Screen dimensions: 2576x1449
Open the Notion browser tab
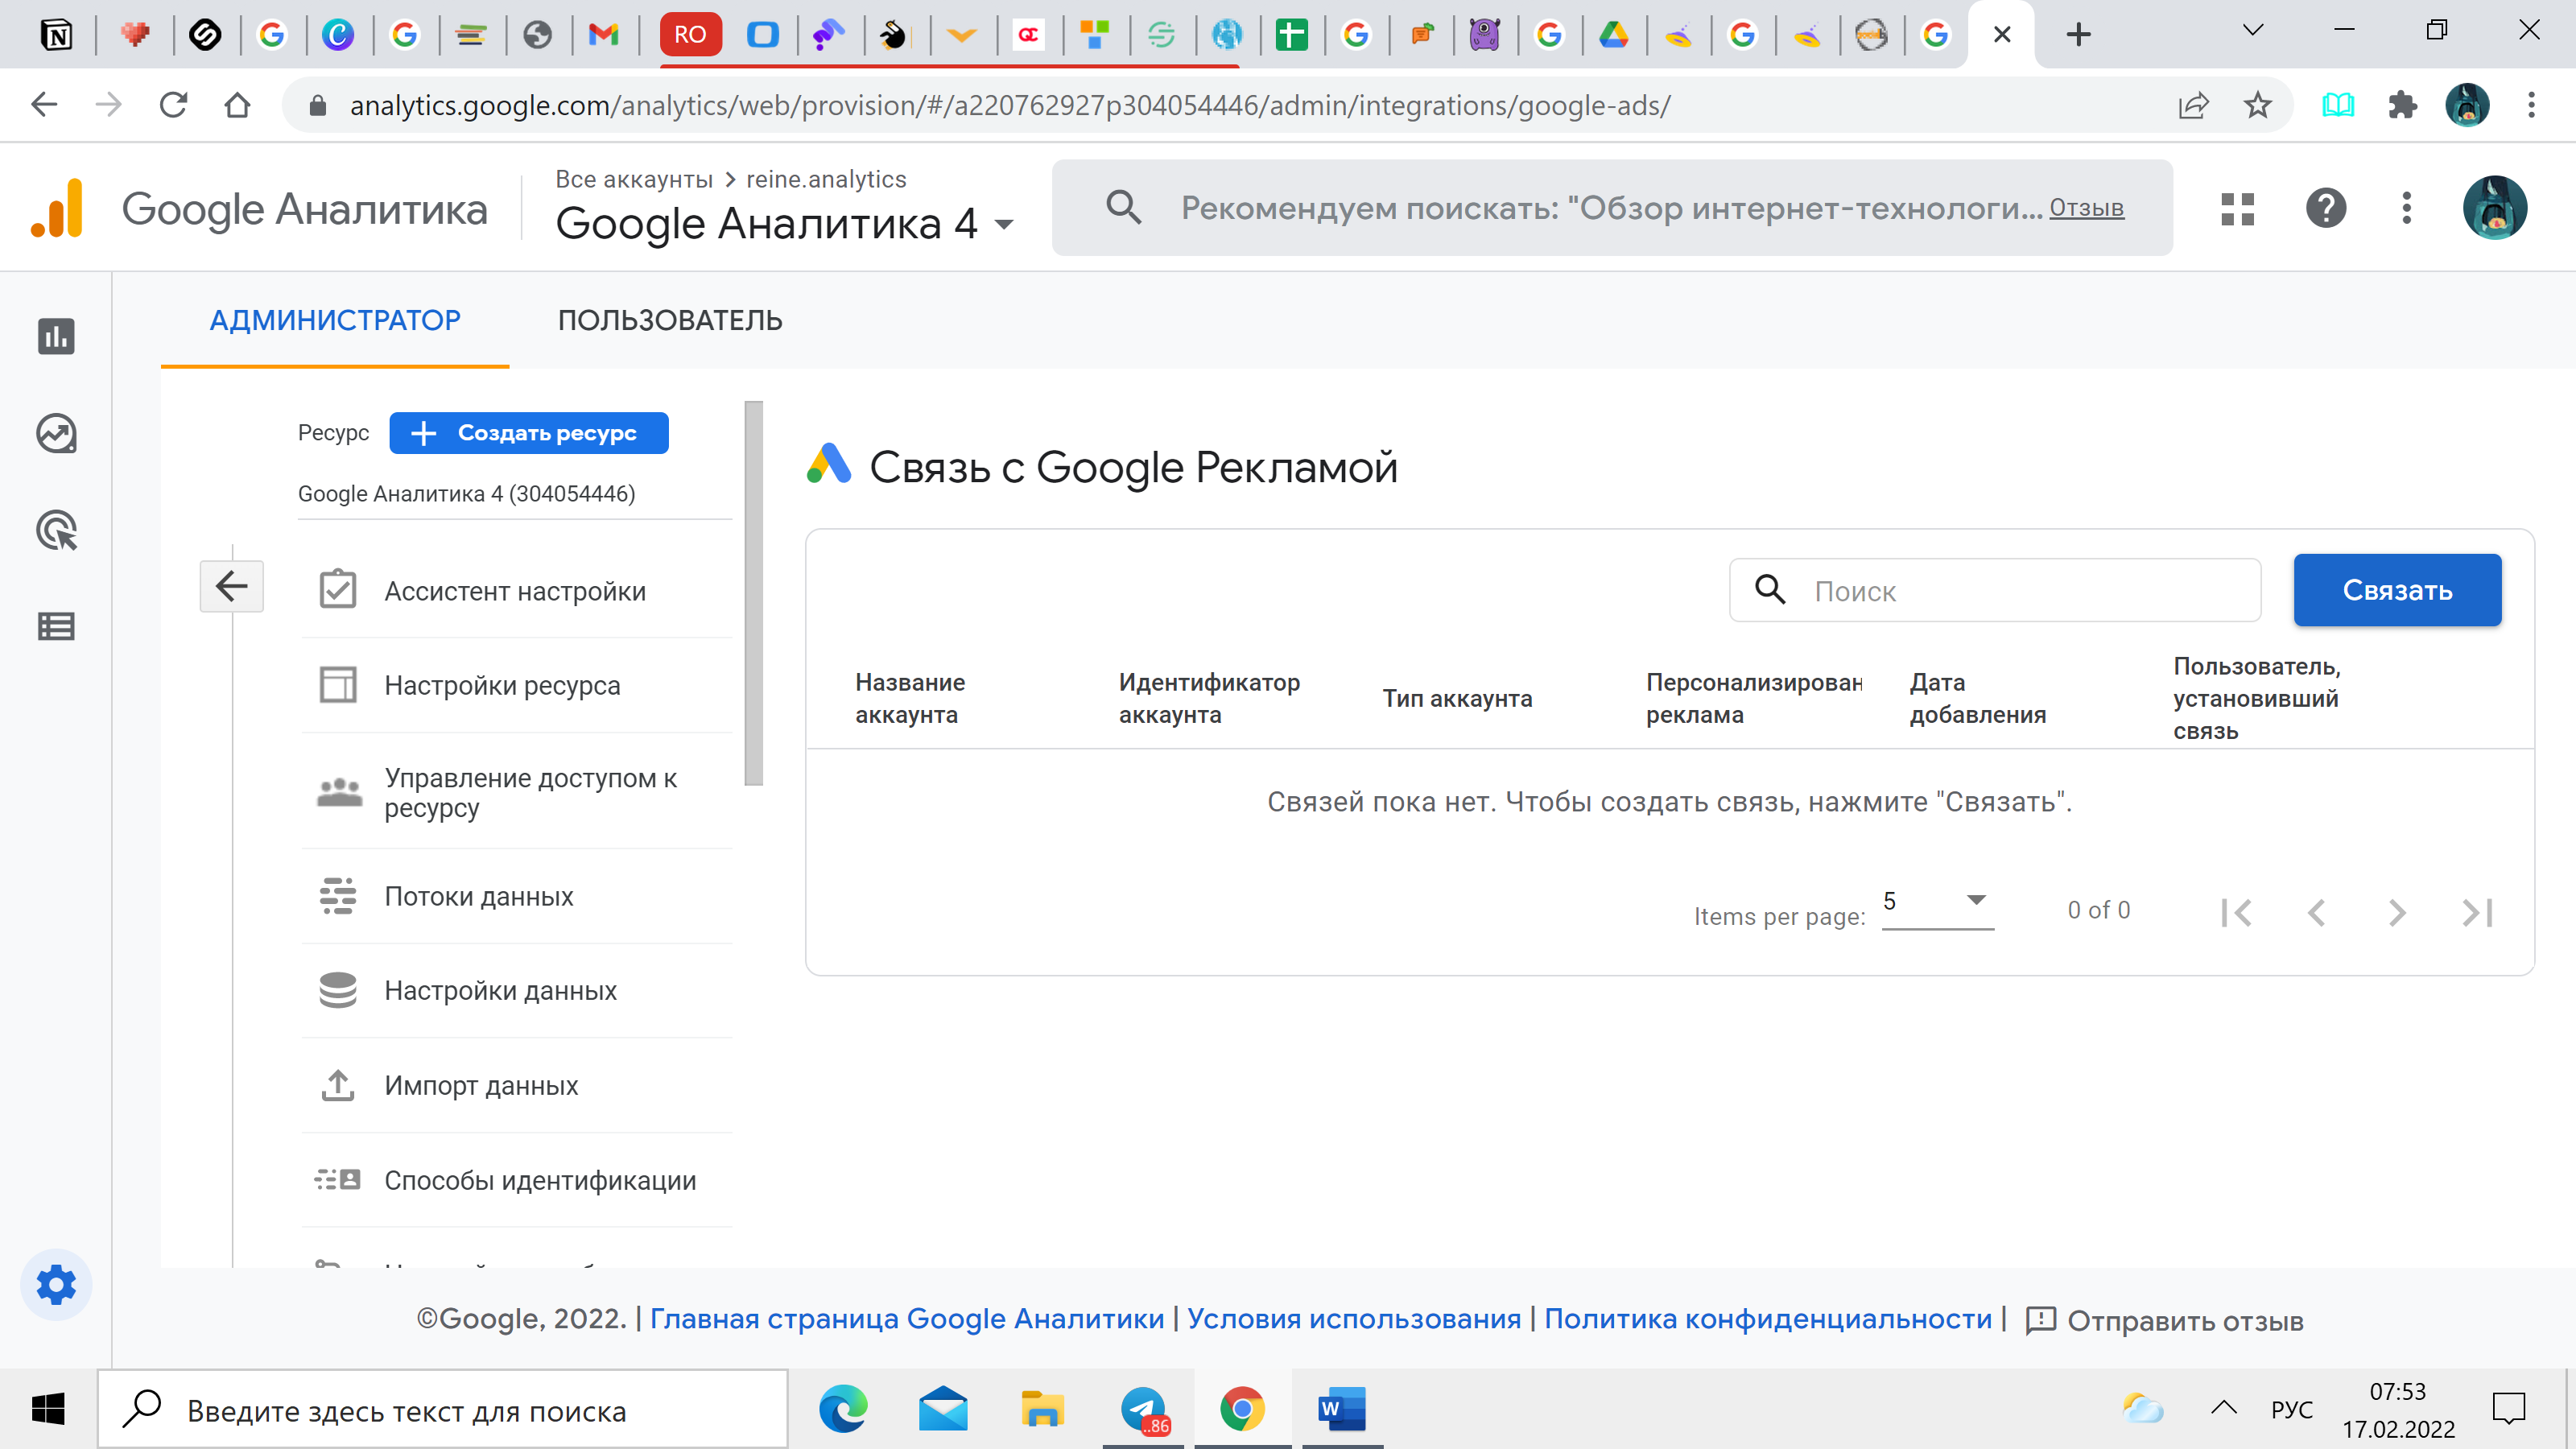(x=57, y=35)
